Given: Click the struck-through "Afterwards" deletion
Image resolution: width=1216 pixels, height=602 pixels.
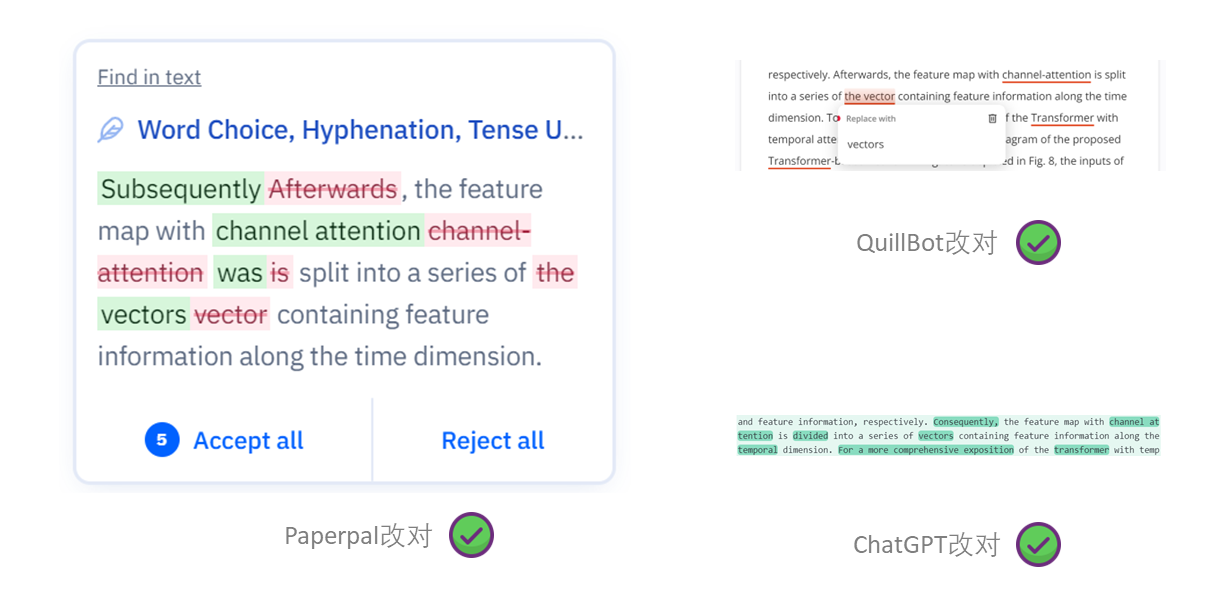Looking at the screenshot, I should 333,189.
